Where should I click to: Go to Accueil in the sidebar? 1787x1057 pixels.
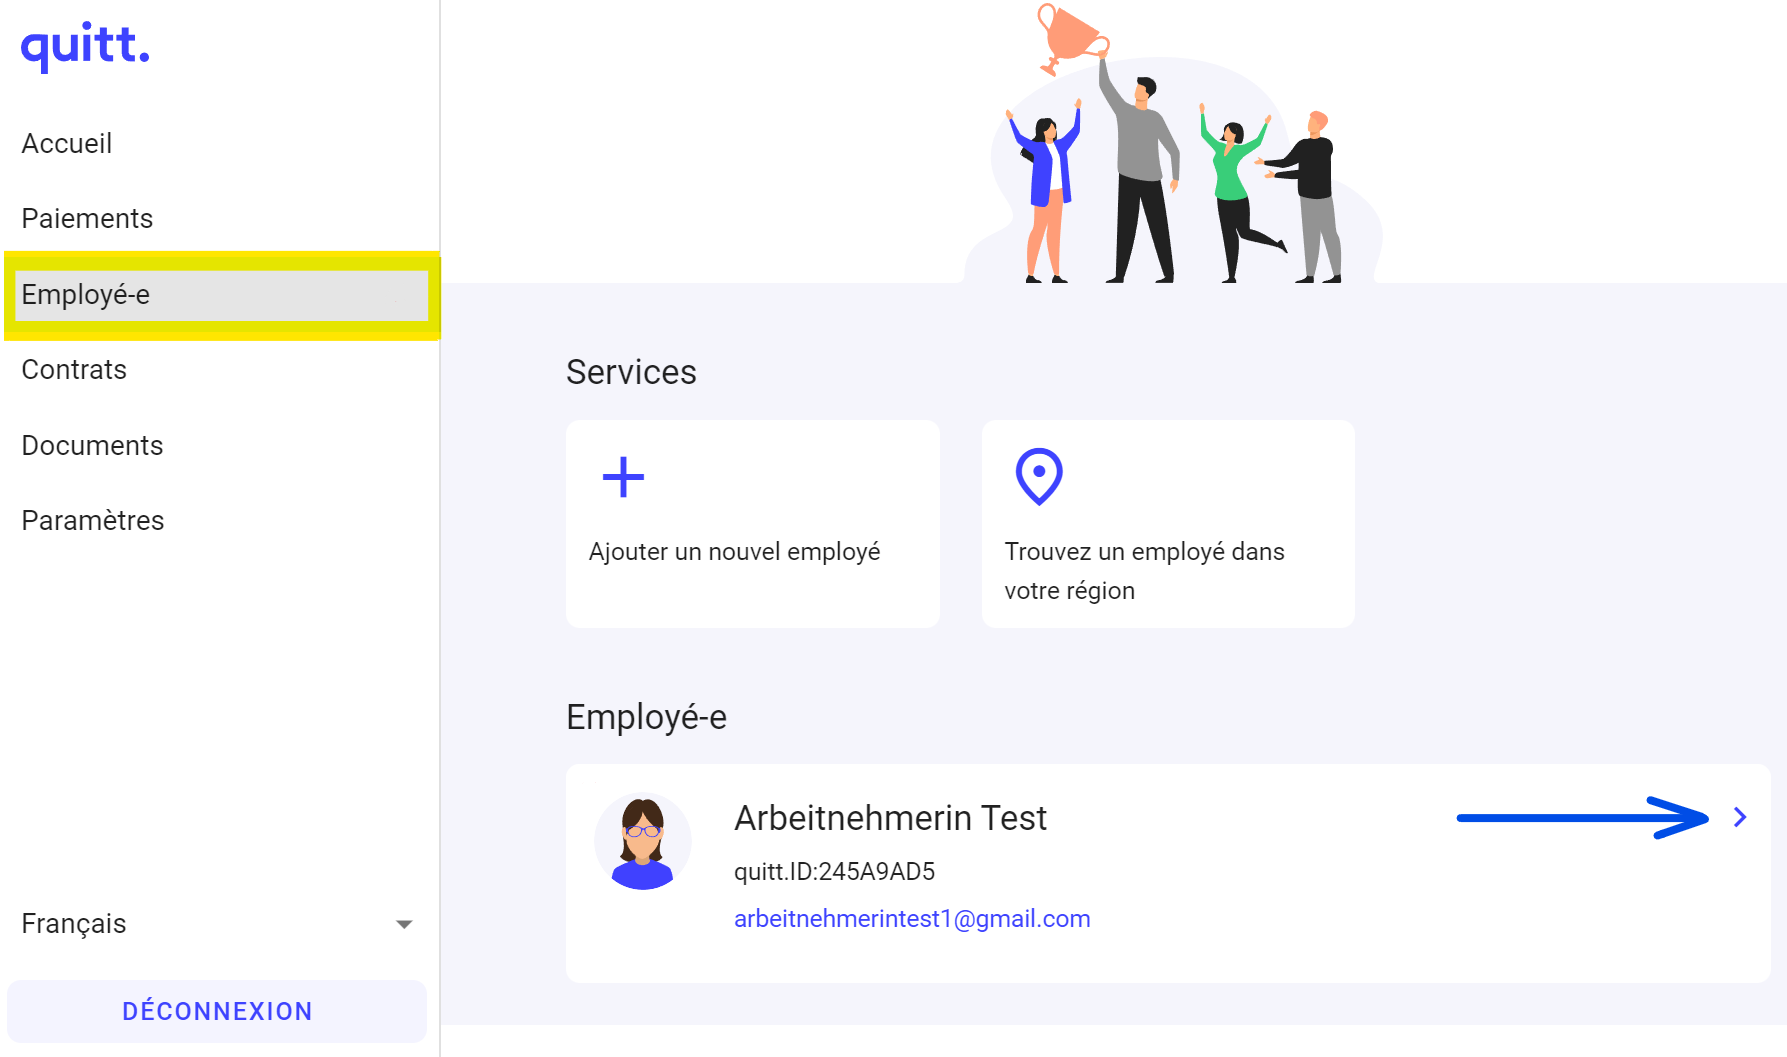coord(67,144)
